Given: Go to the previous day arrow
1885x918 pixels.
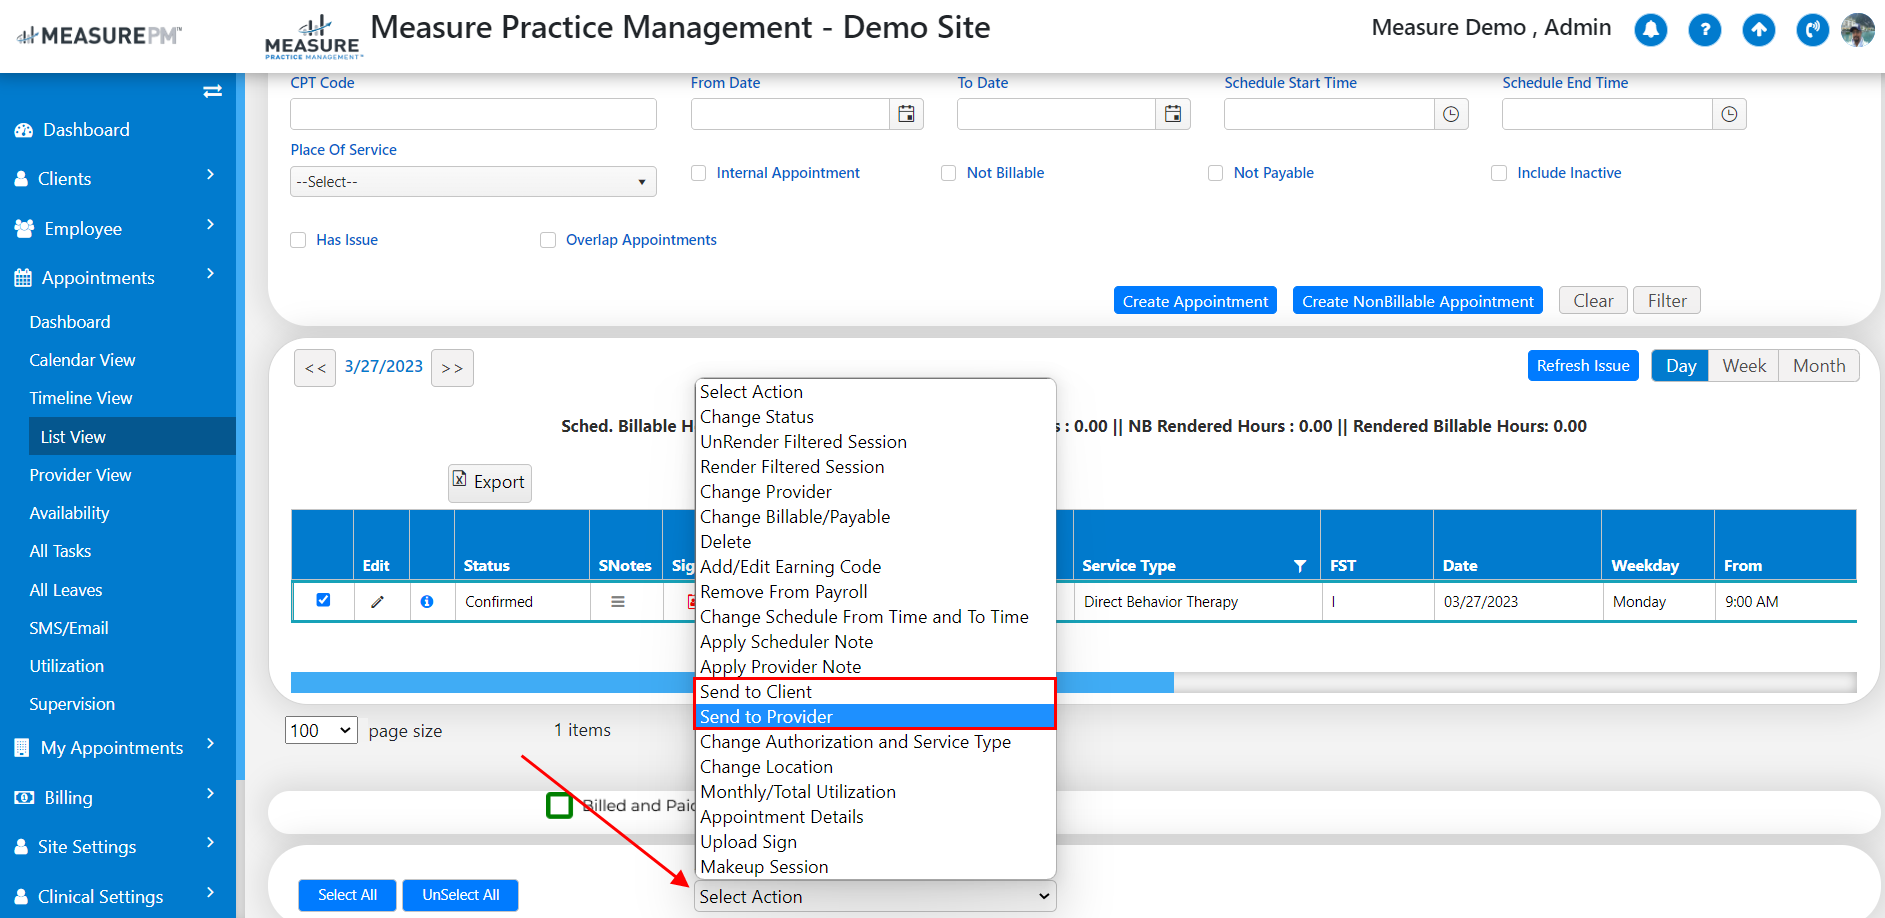Looking at the screenshot, I should [x=315, y=368].
